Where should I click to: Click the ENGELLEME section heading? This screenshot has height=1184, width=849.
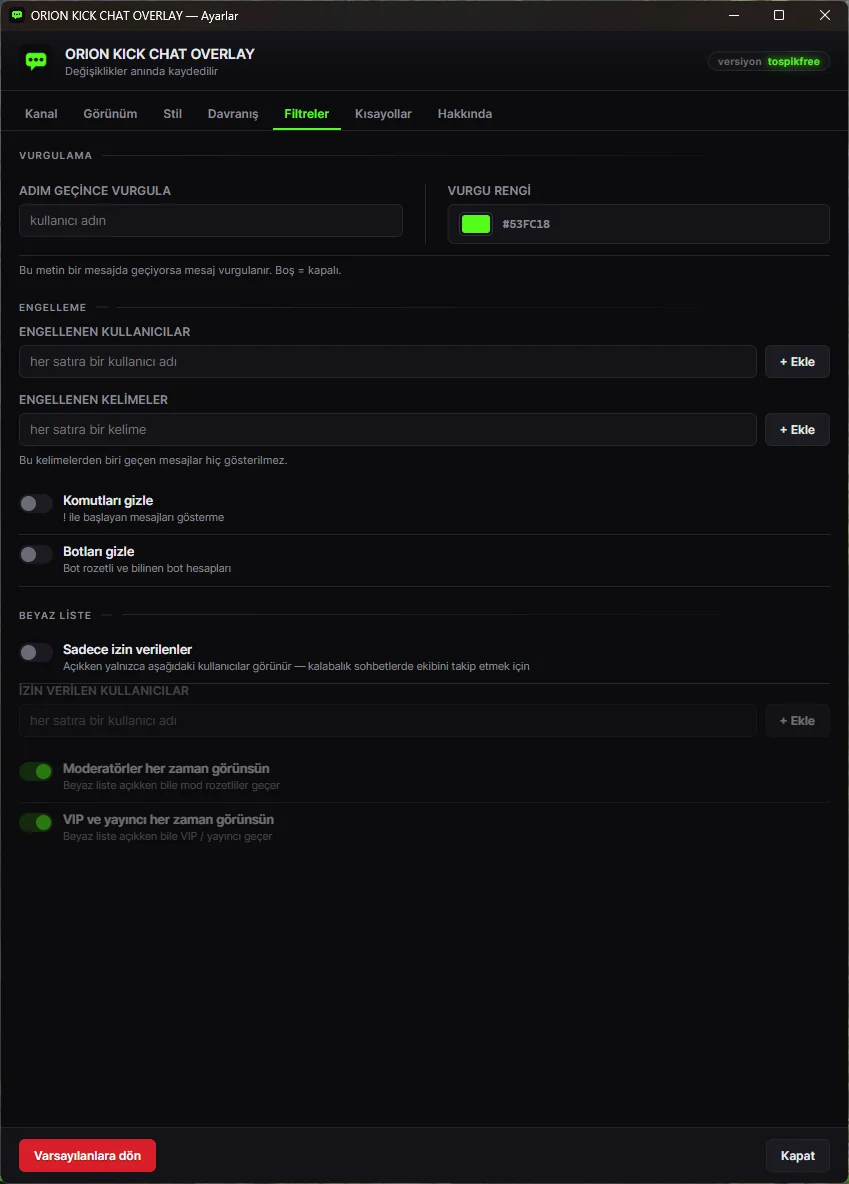click(53, 307)
